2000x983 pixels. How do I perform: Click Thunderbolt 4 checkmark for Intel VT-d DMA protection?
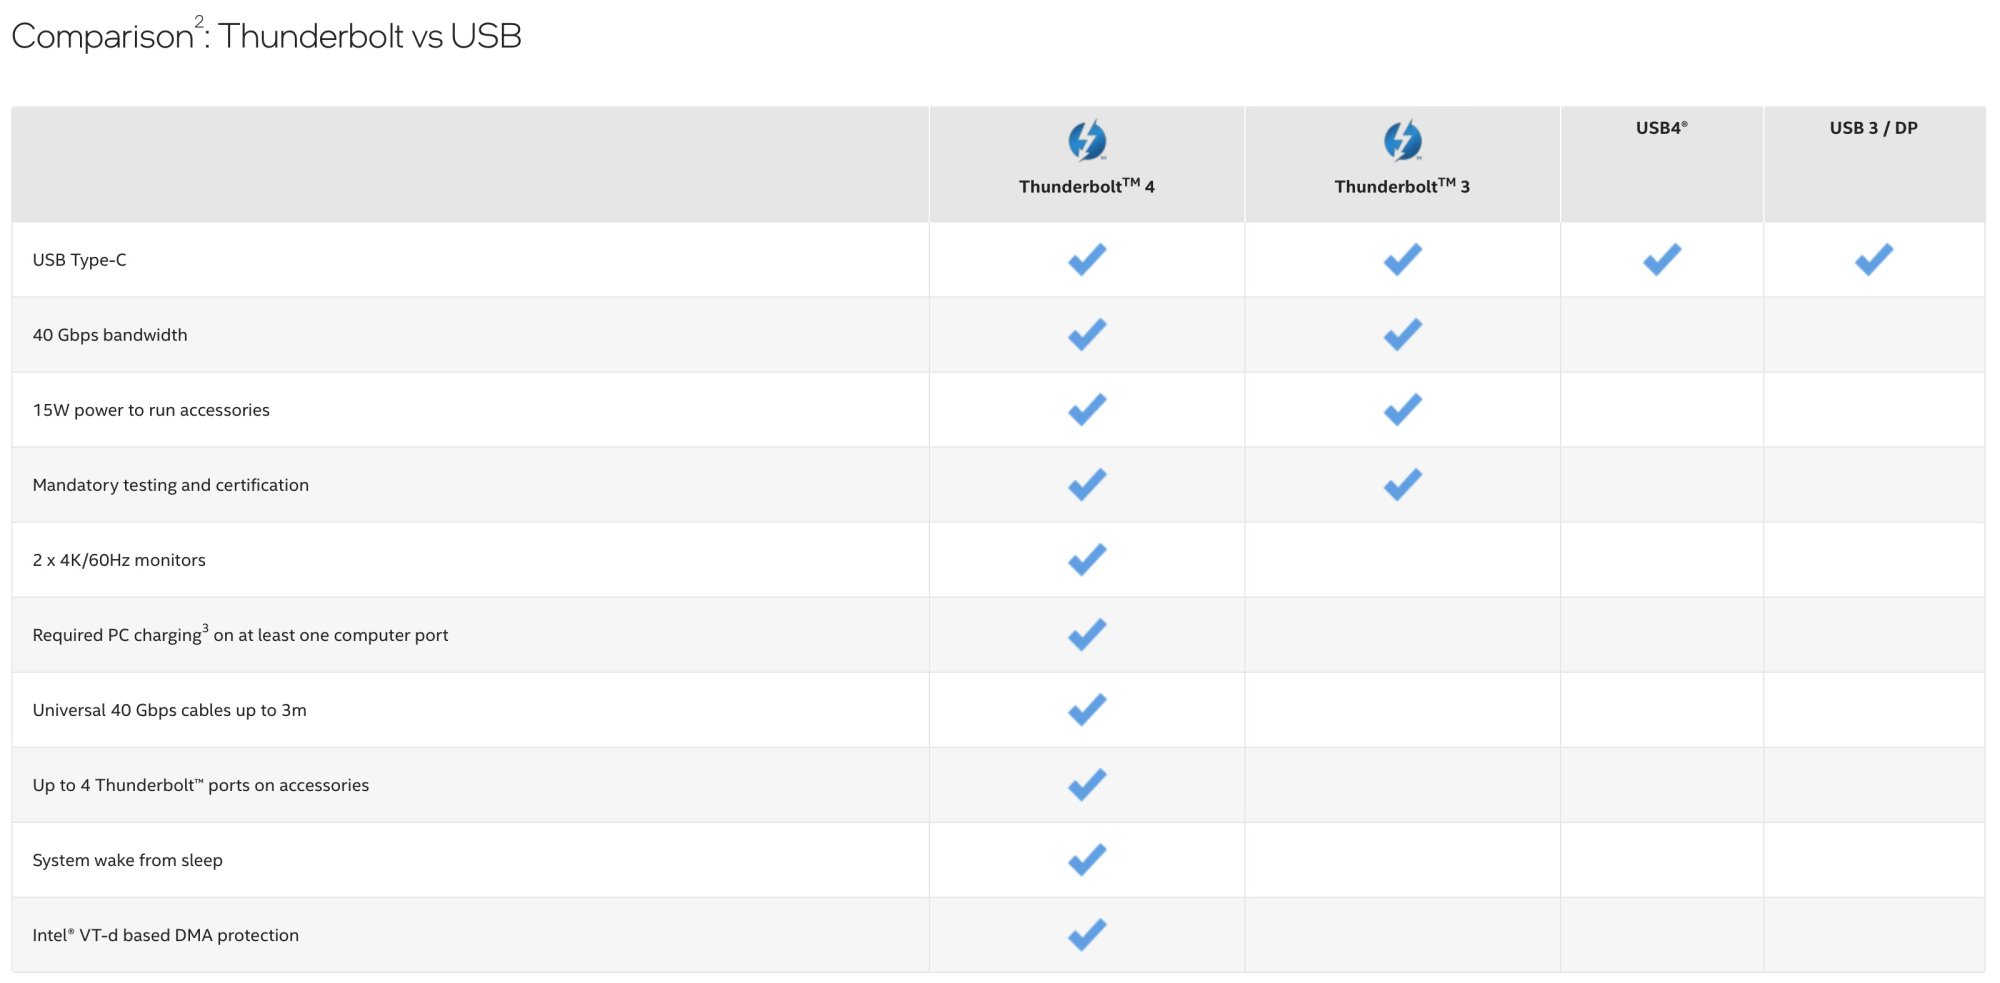[1087, 935]
